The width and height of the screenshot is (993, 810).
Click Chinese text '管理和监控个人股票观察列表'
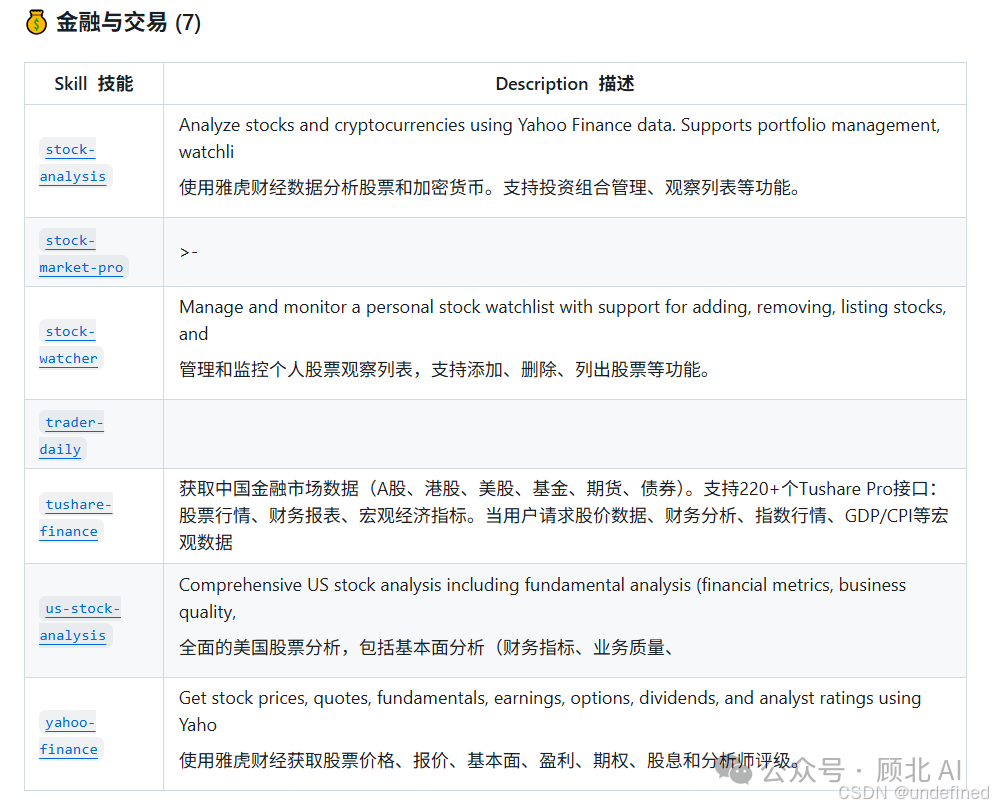point(296,369)
